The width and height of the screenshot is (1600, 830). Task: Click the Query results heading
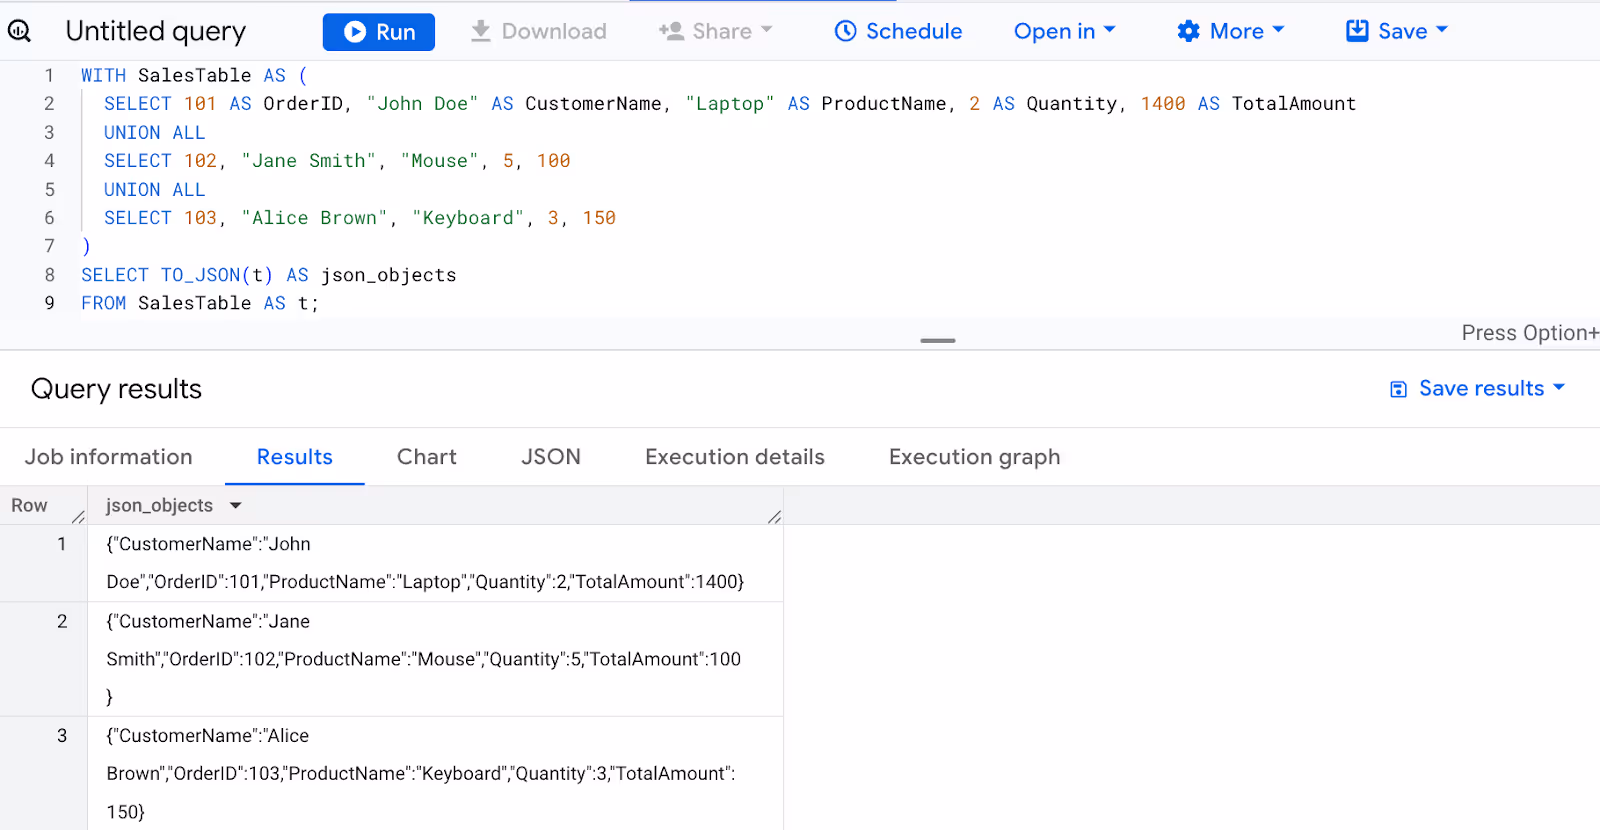[116, 389]
